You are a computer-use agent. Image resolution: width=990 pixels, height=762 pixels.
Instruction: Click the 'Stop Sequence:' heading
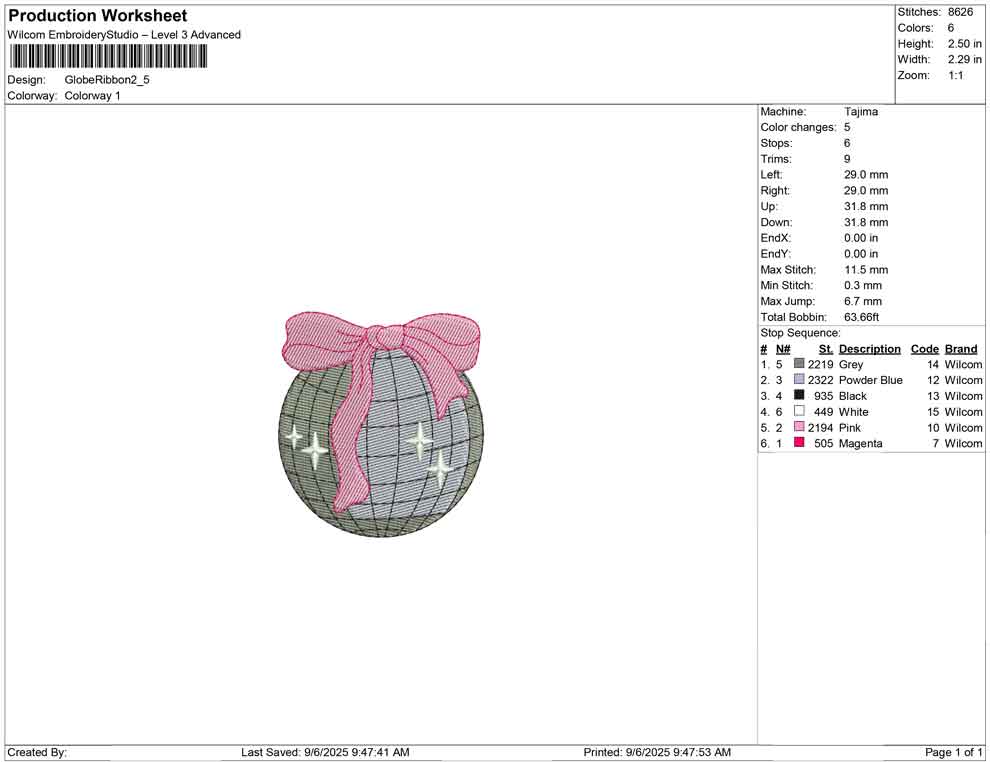coord(800,333)
